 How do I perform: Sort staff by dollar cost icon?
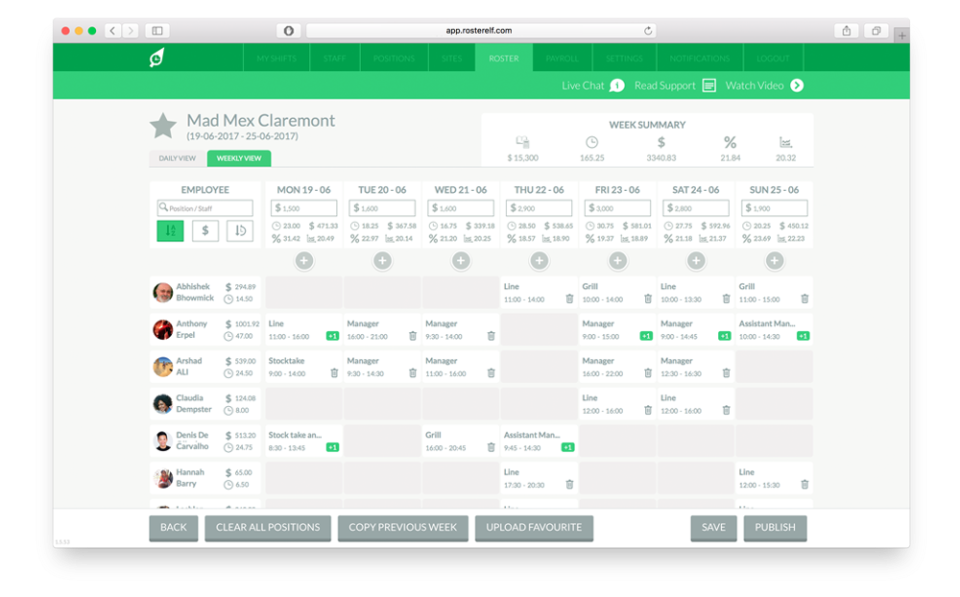click(x=205, y=230)
